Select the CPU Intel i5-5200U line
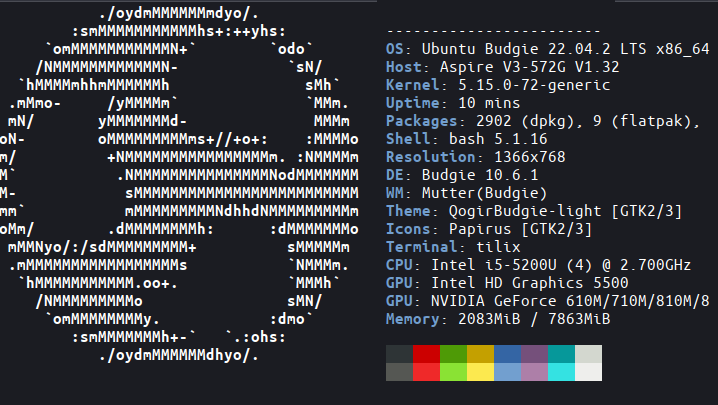Image resolution: width=718 pixels, height=405 pixels. tap(538, 265)
